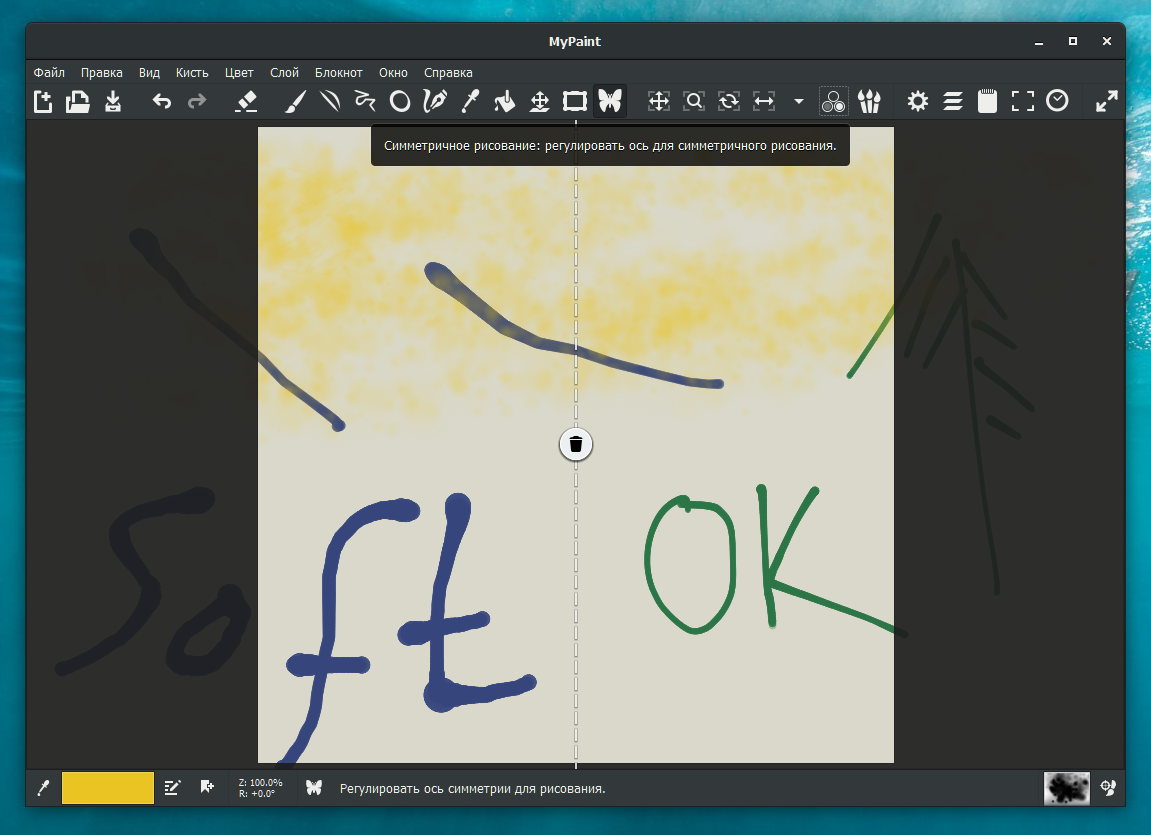This screenshot has height=835, width=1151.
Task: Open the brush settings editor in status bar
Action: 172,788
